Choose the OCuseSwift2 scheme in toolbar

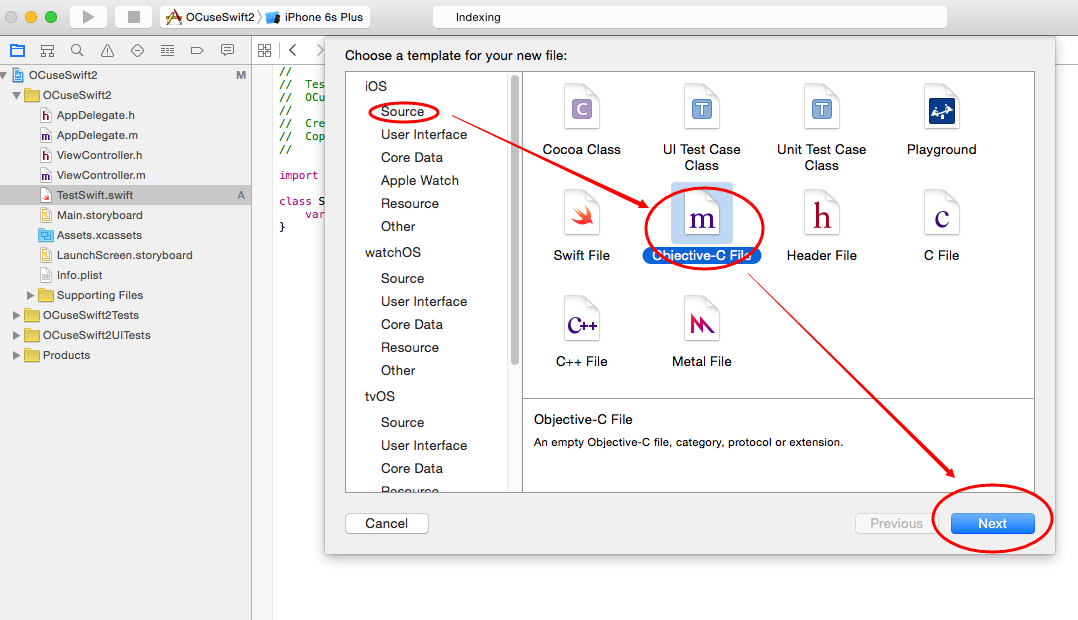pos(210,17)
